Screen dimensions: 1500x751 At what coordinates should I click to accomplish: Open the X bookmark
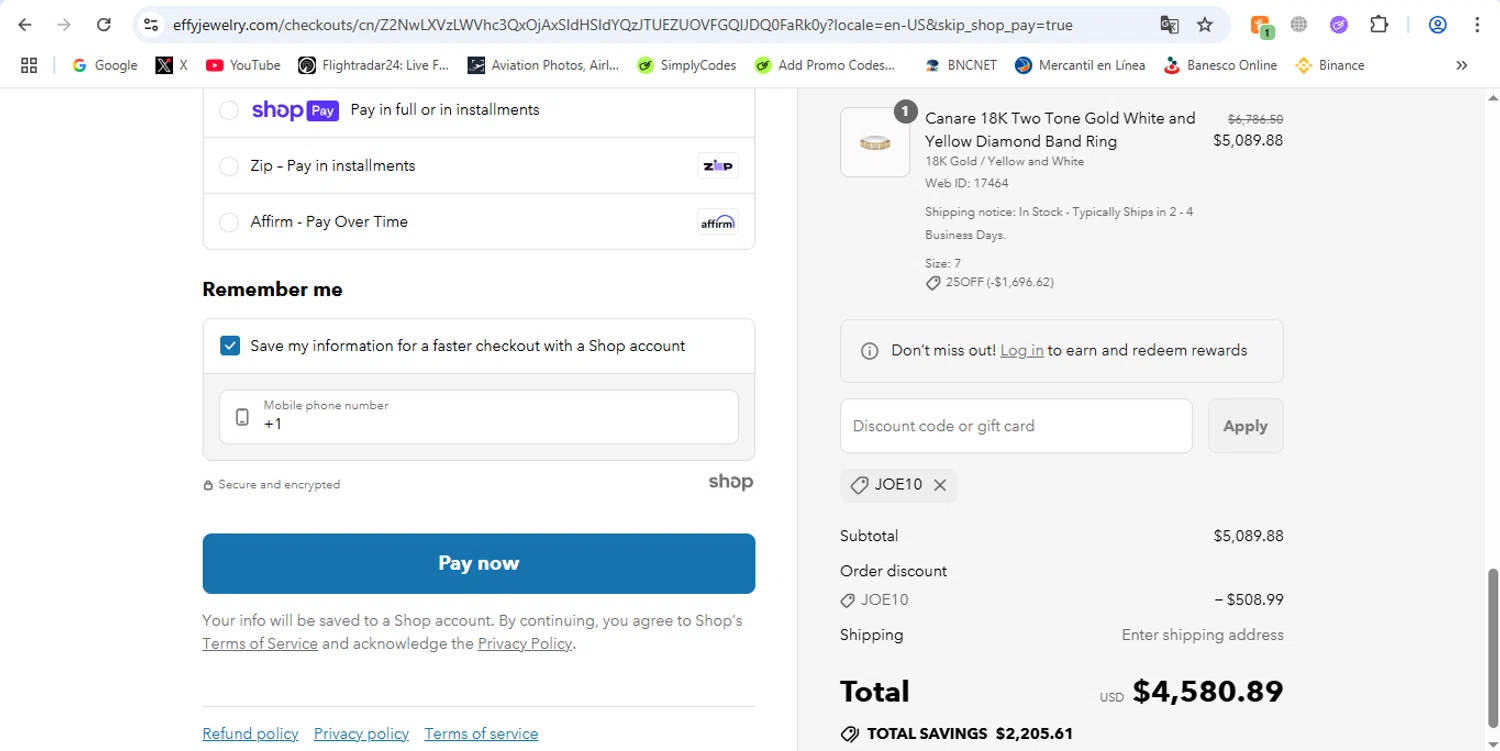point(172,65)
